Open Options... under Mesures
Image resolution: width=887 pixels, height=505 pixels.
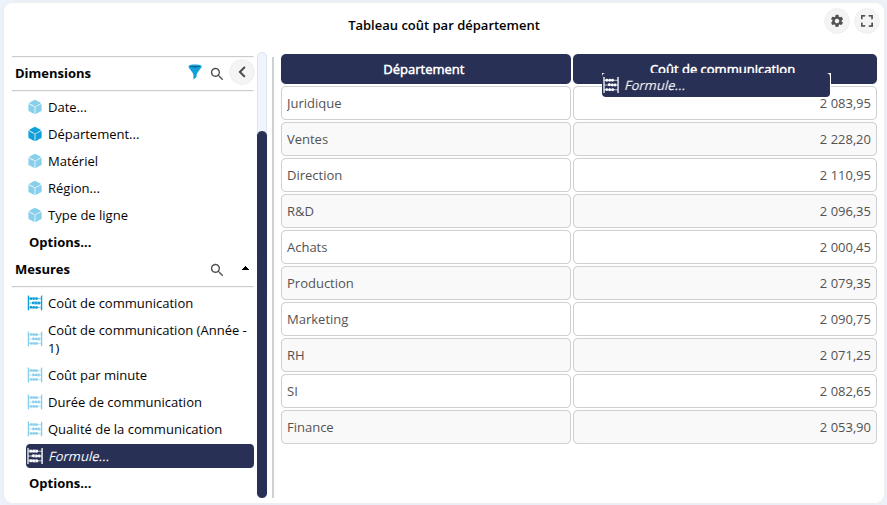[x=60, y=483]
